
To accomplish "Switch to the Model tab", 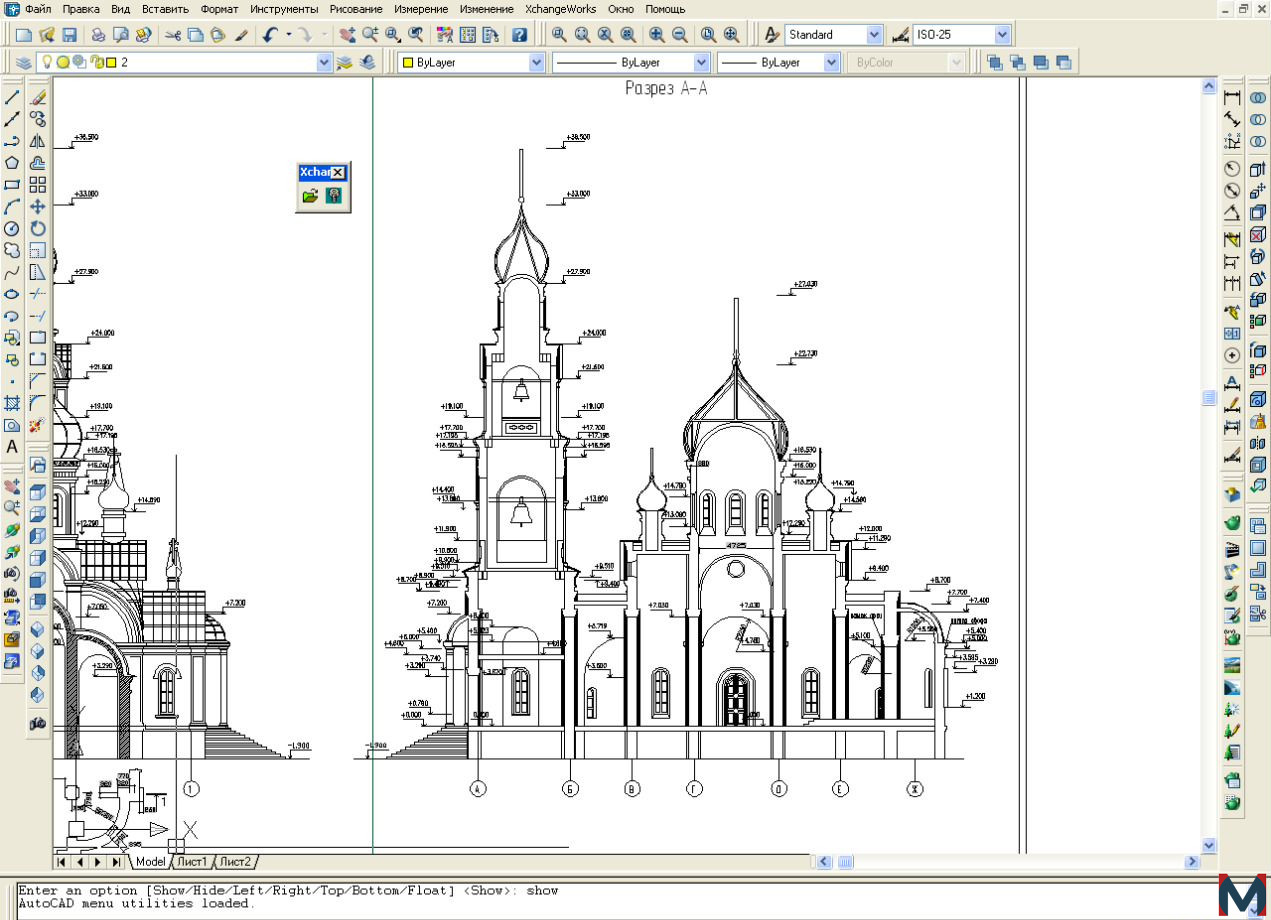I will 150,861.
